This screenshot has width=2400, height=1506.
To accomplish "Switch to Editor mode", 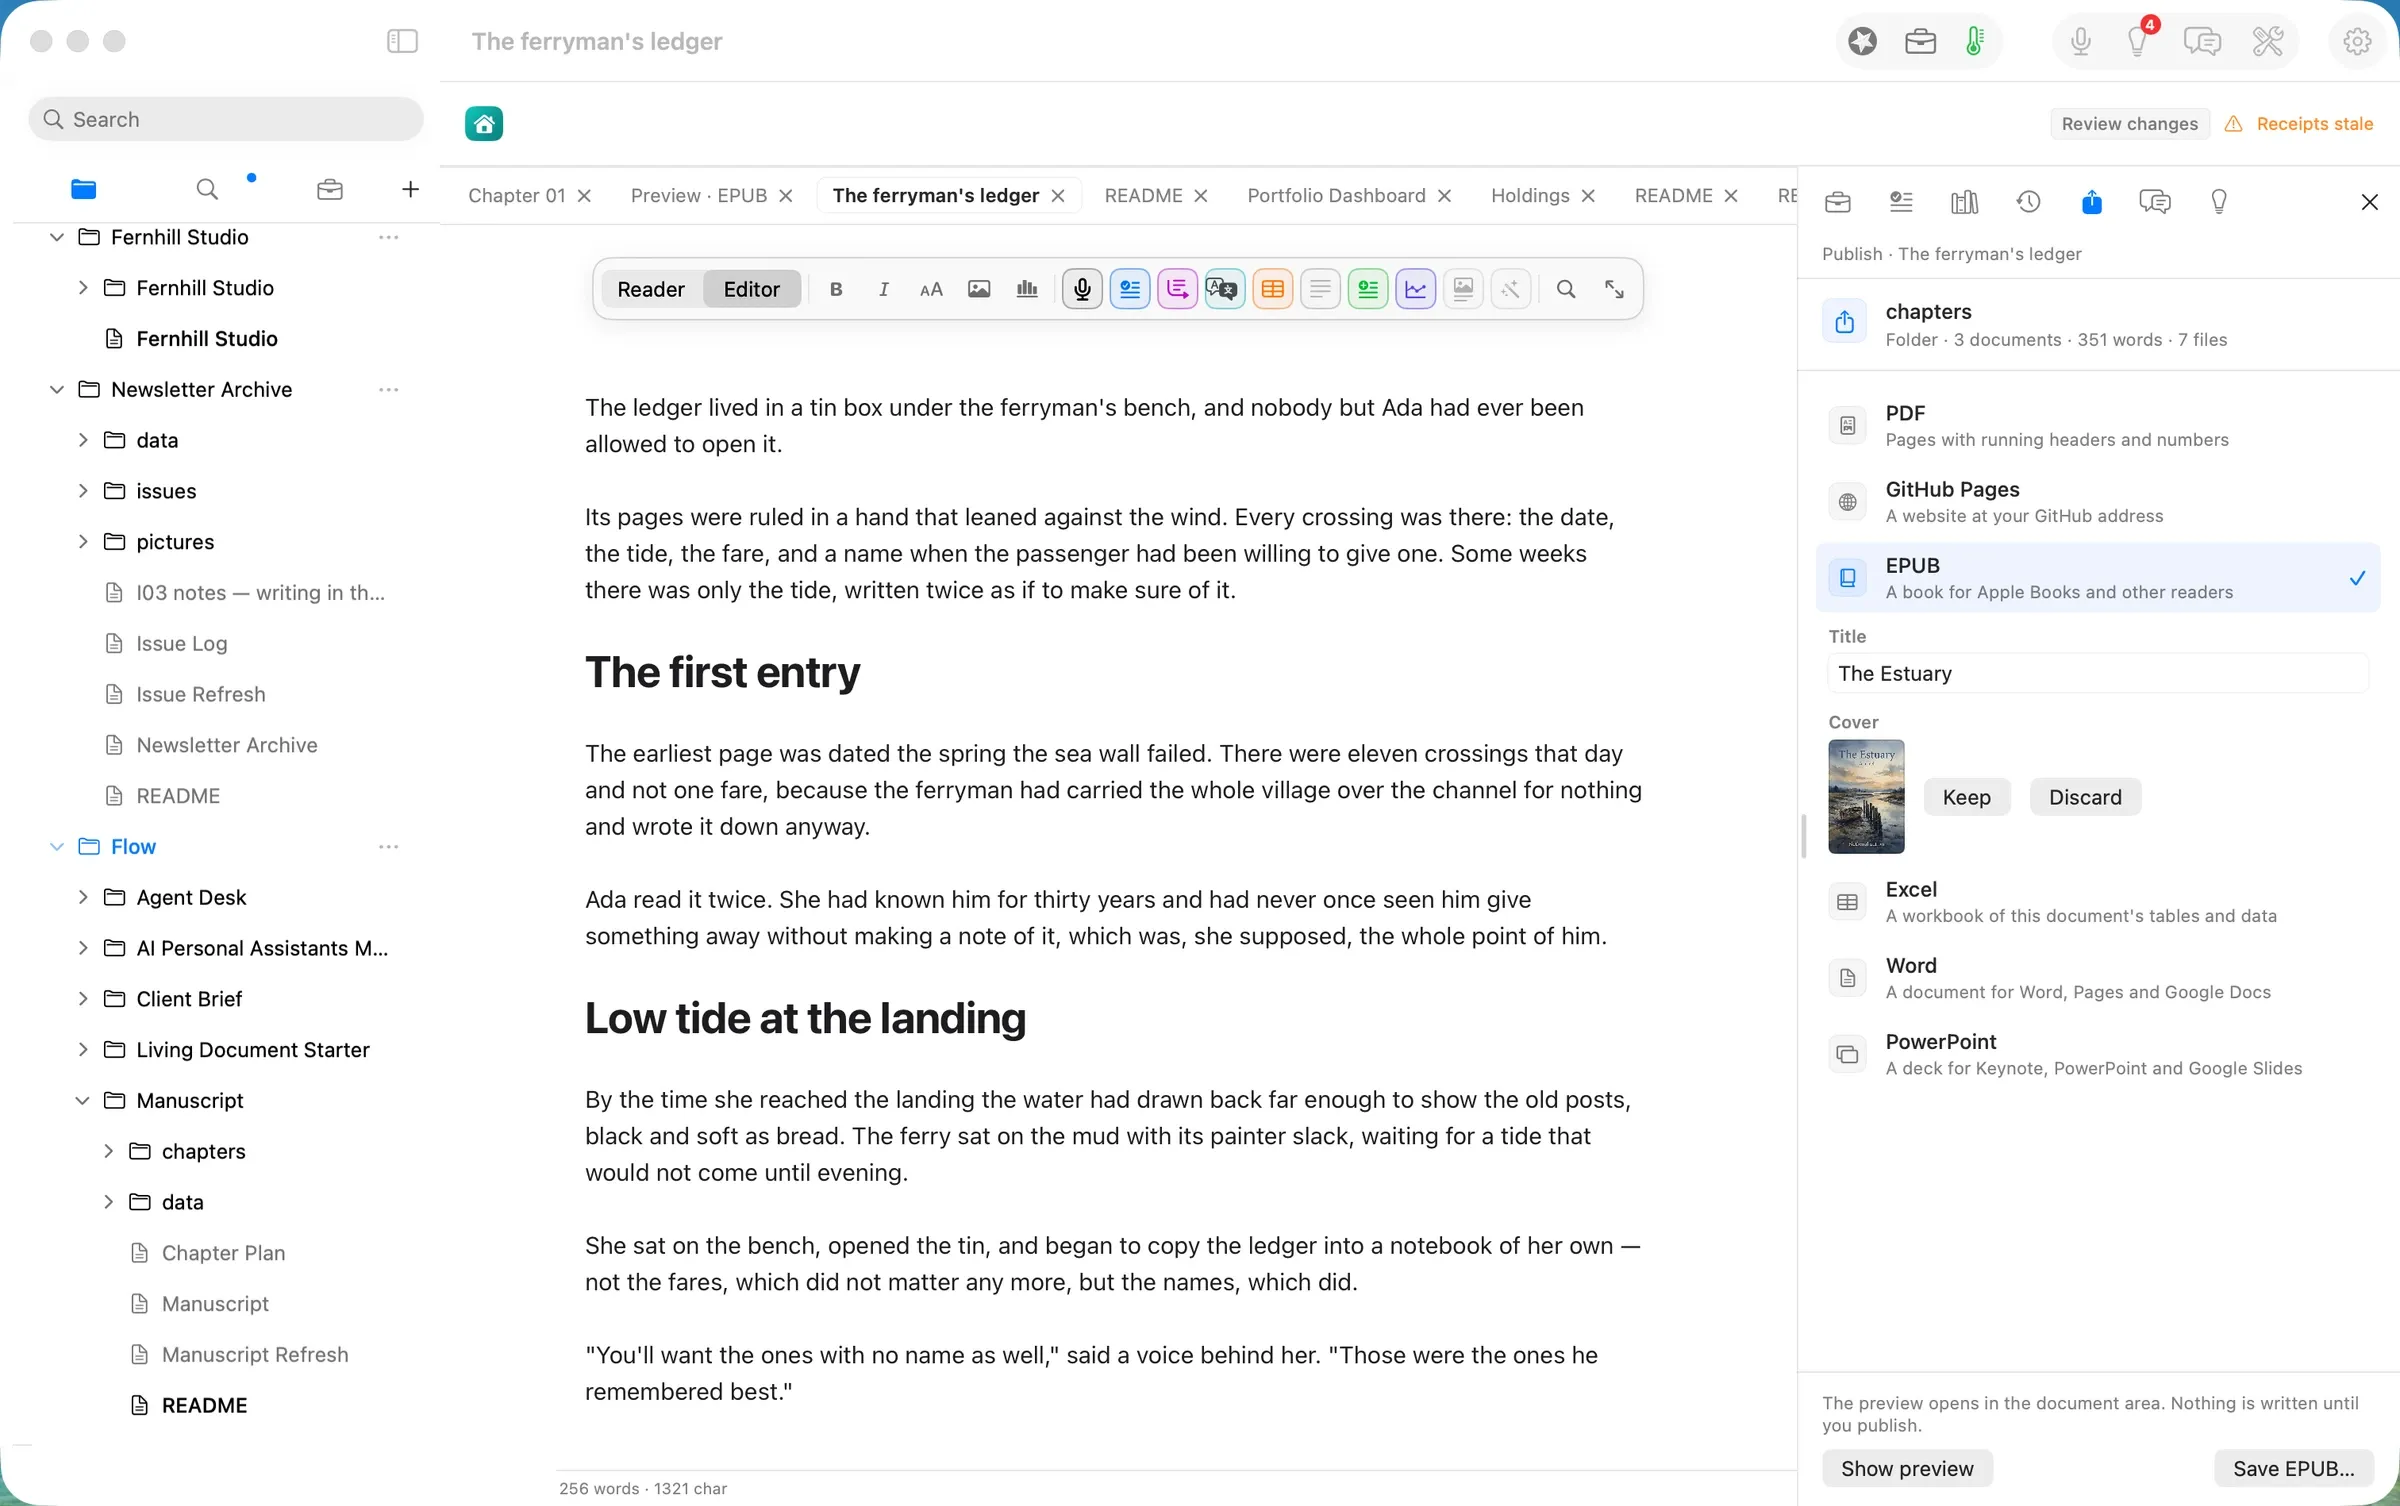I will point(751,289).
